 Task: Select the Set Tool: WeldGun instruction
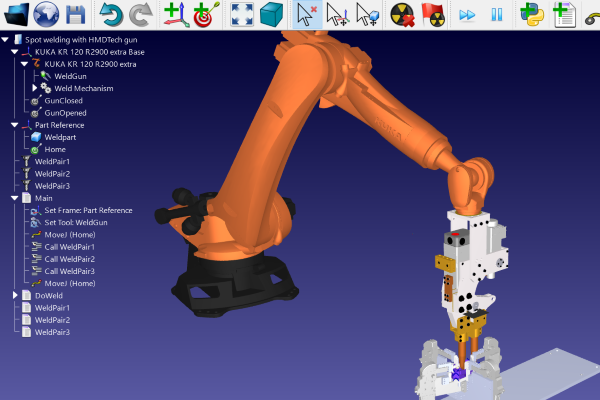74,222
